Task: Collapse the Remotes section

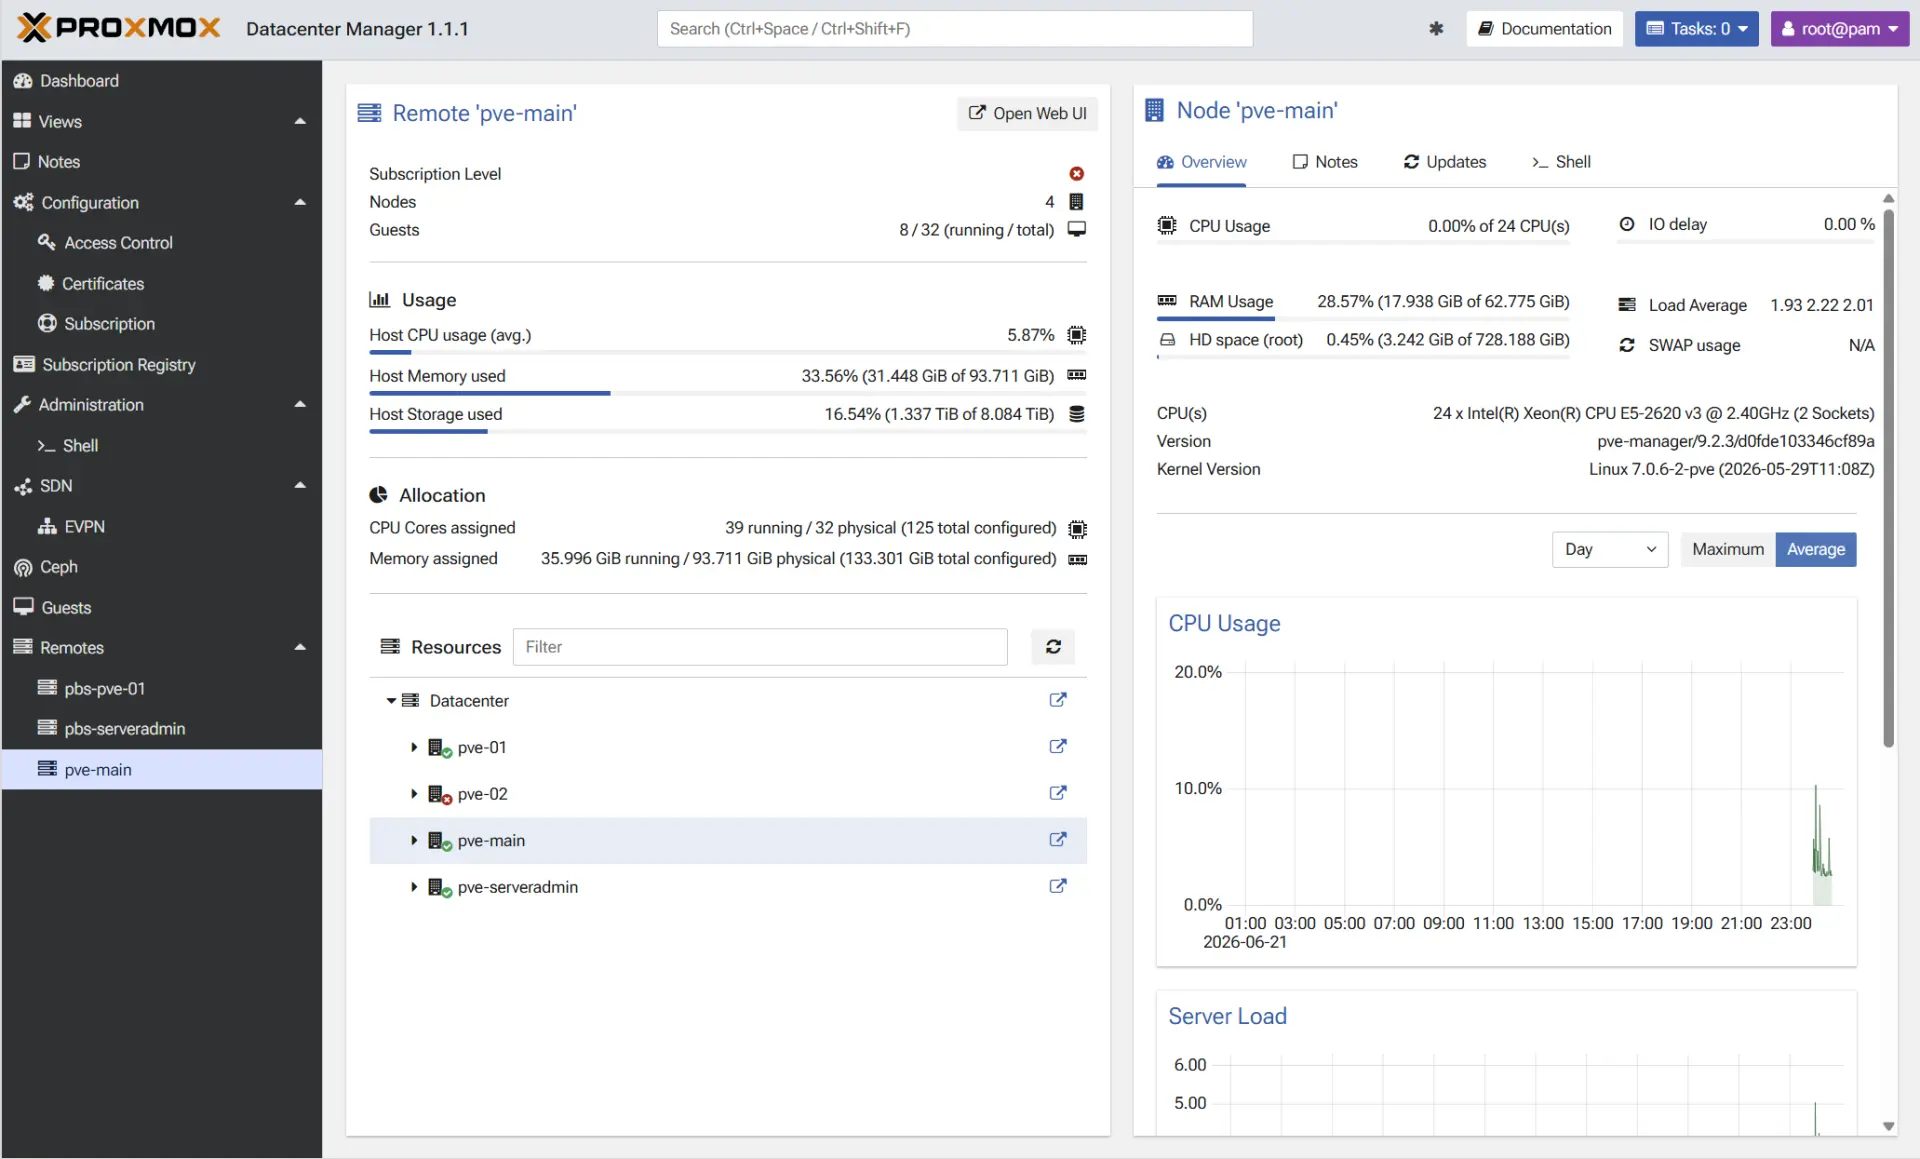Action: click(300, 648)
